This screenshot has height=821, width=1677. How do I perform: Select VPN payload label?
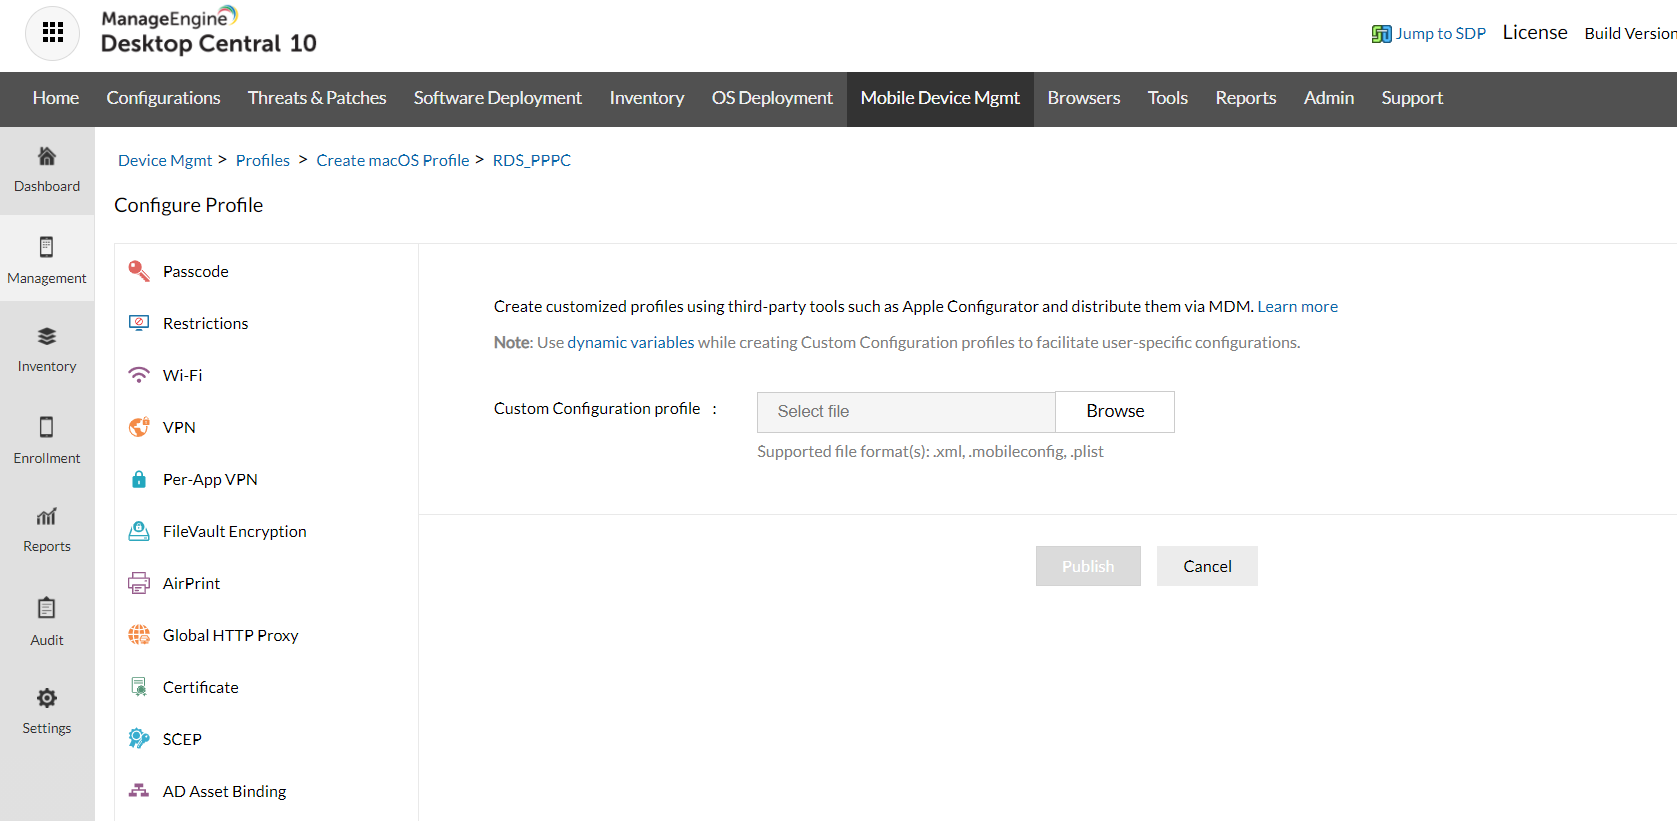click(179, 427)
